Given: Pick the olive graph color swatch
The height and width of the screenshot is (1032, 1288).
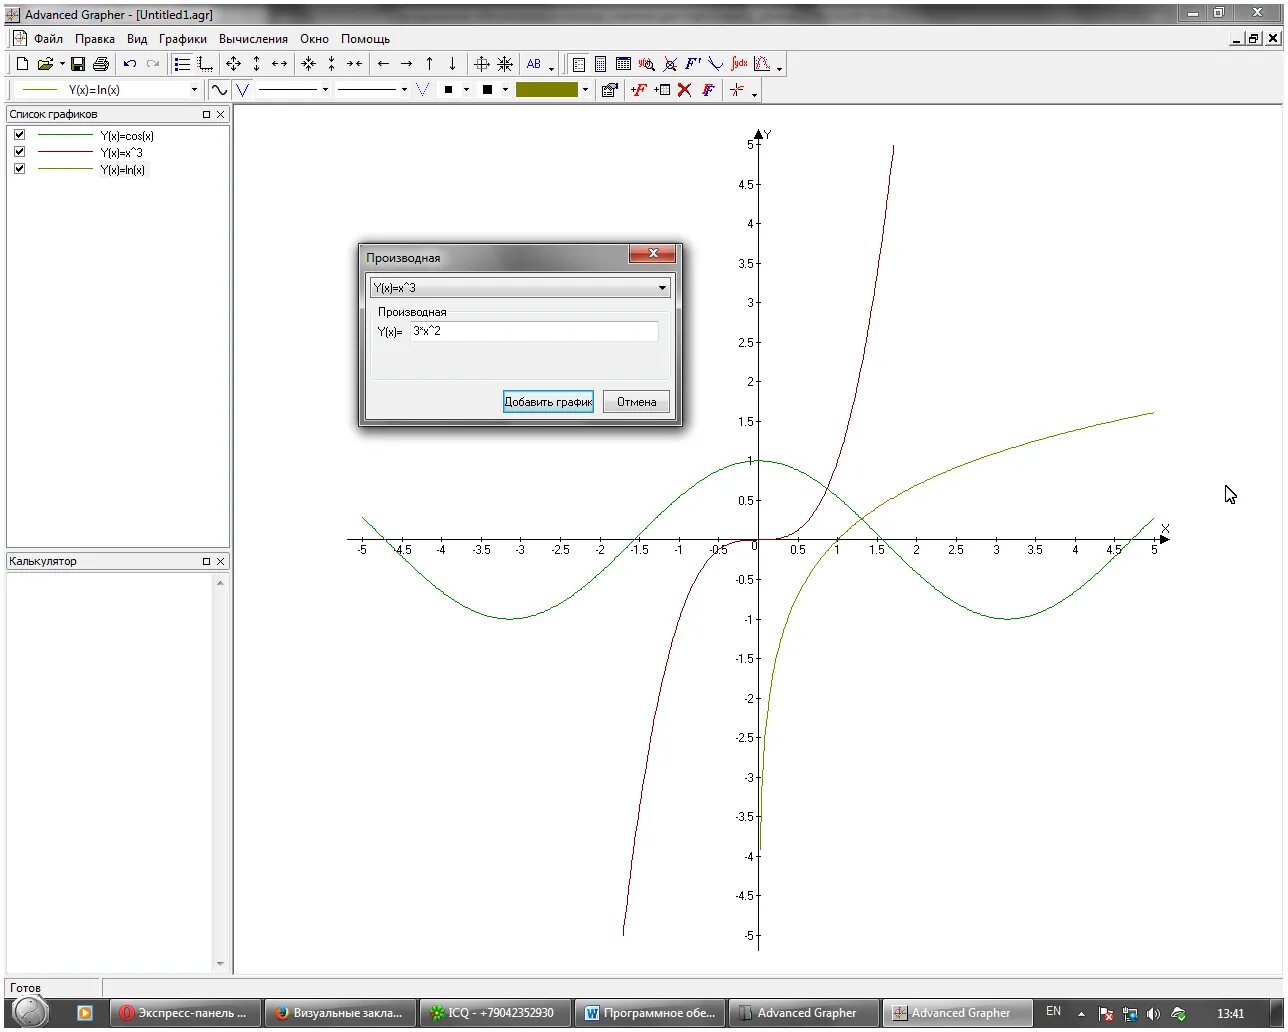Looking at the screenshot, I should pyautogui.click(x=547, y=90).
